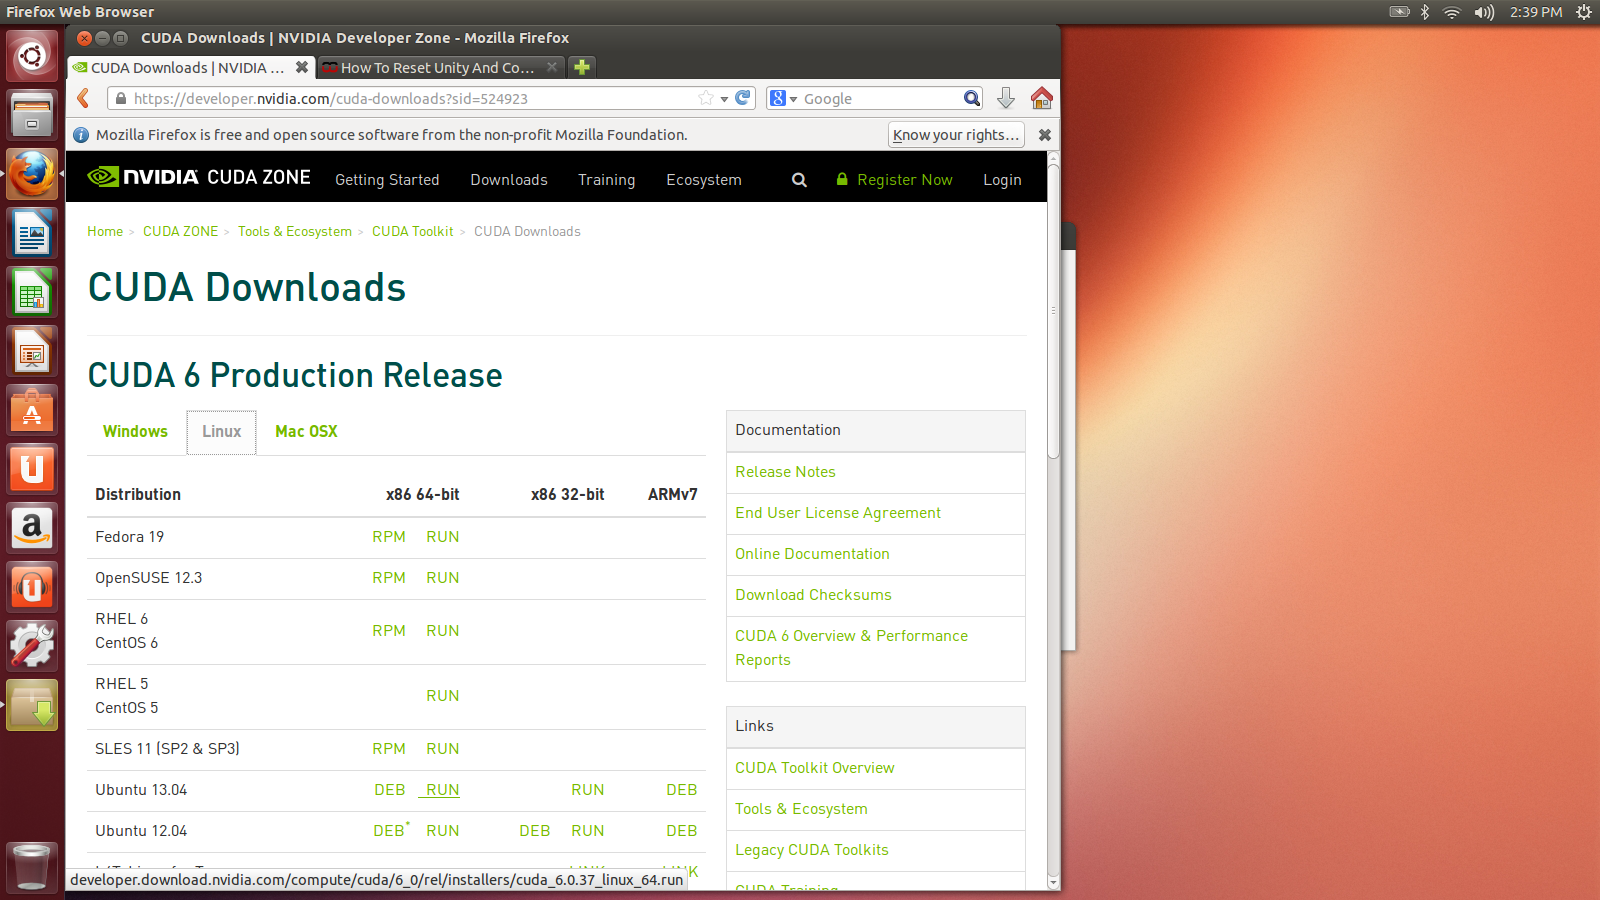Open Ubuntu One Music launcher icon
This screenshot has width=1600, height=900.
click(32, 587)
